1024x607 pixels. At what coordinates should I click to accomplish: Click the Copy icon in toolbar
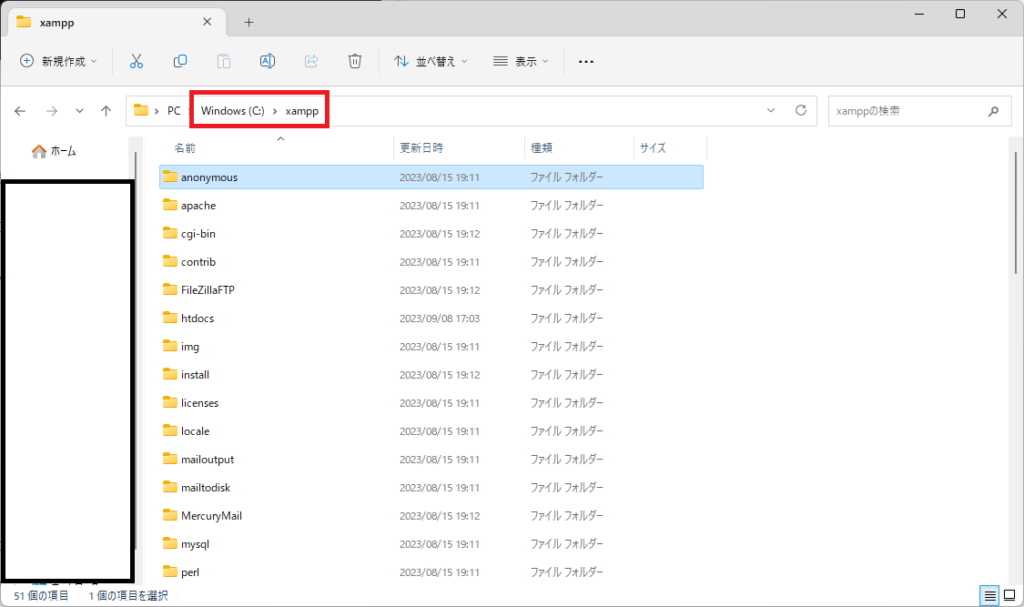coord(180,61)
